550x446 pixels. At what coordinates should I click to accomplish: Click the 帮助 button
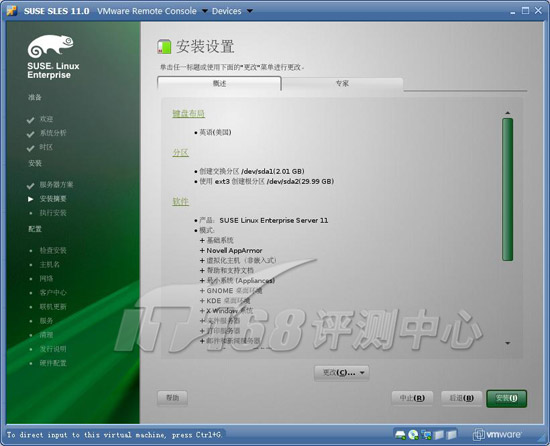172,398
